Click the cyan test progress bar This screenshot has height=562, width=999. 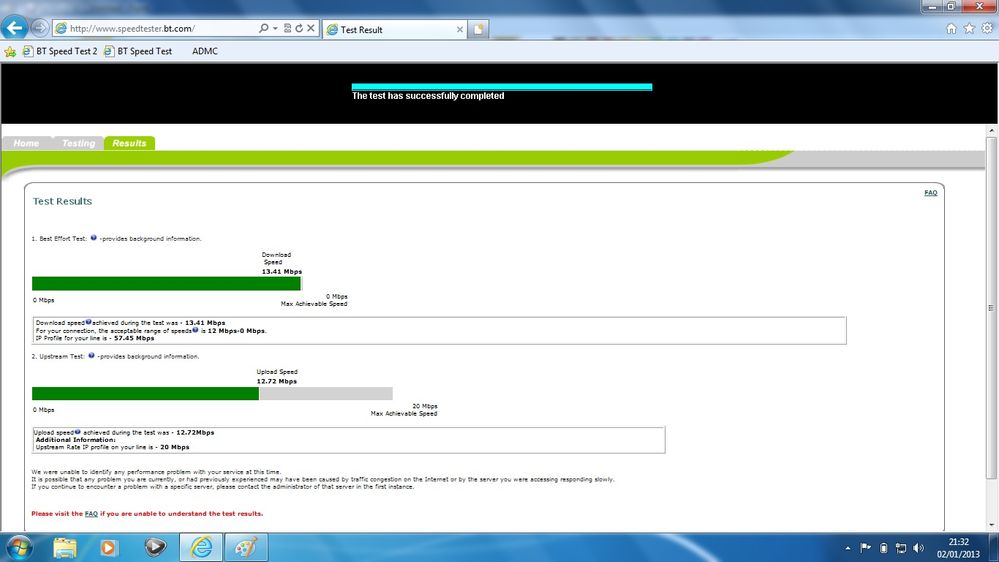501,87
